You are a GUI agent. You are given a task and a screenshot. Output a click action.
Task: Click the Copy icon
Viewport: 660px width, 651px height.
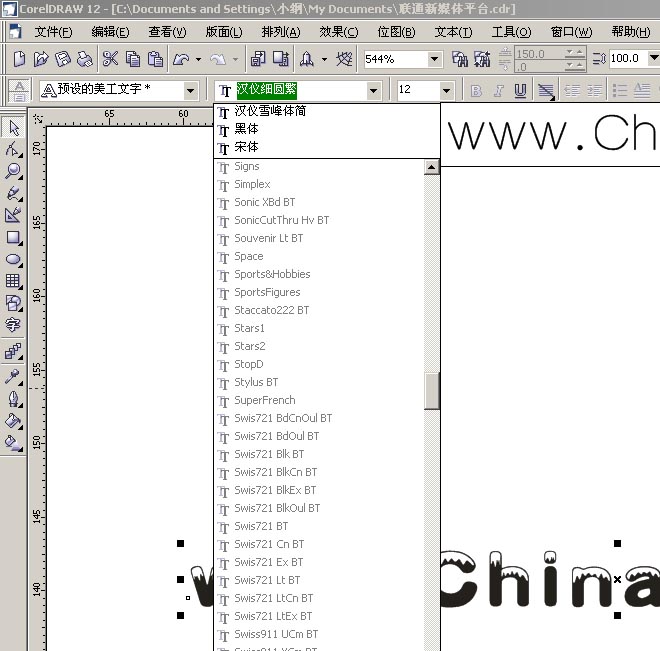[133, 59]
